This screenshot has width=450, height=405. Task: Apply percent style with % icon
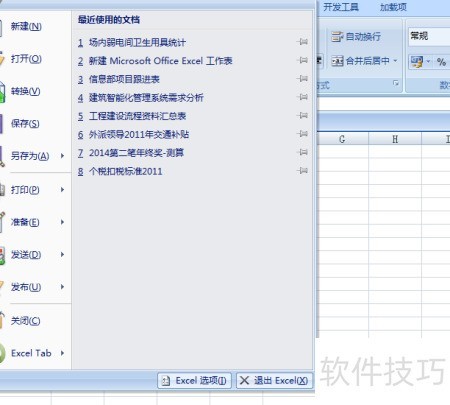(441, 62)
